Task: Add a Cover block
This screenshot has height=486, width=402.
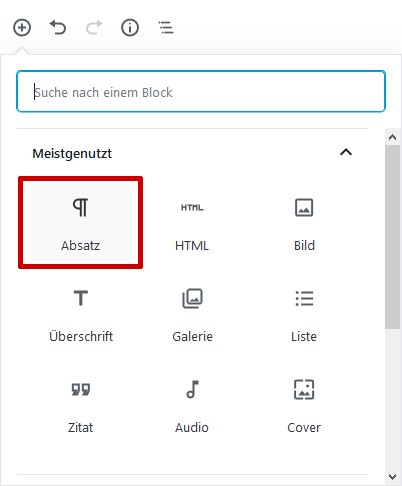Action: (x=304, y=404)
